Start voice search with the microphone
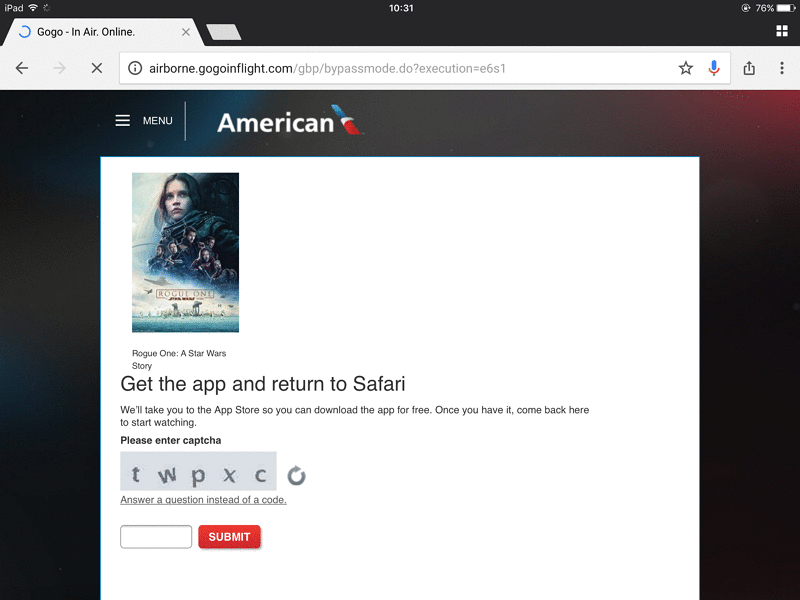The image size is (800, 600). 714,68
